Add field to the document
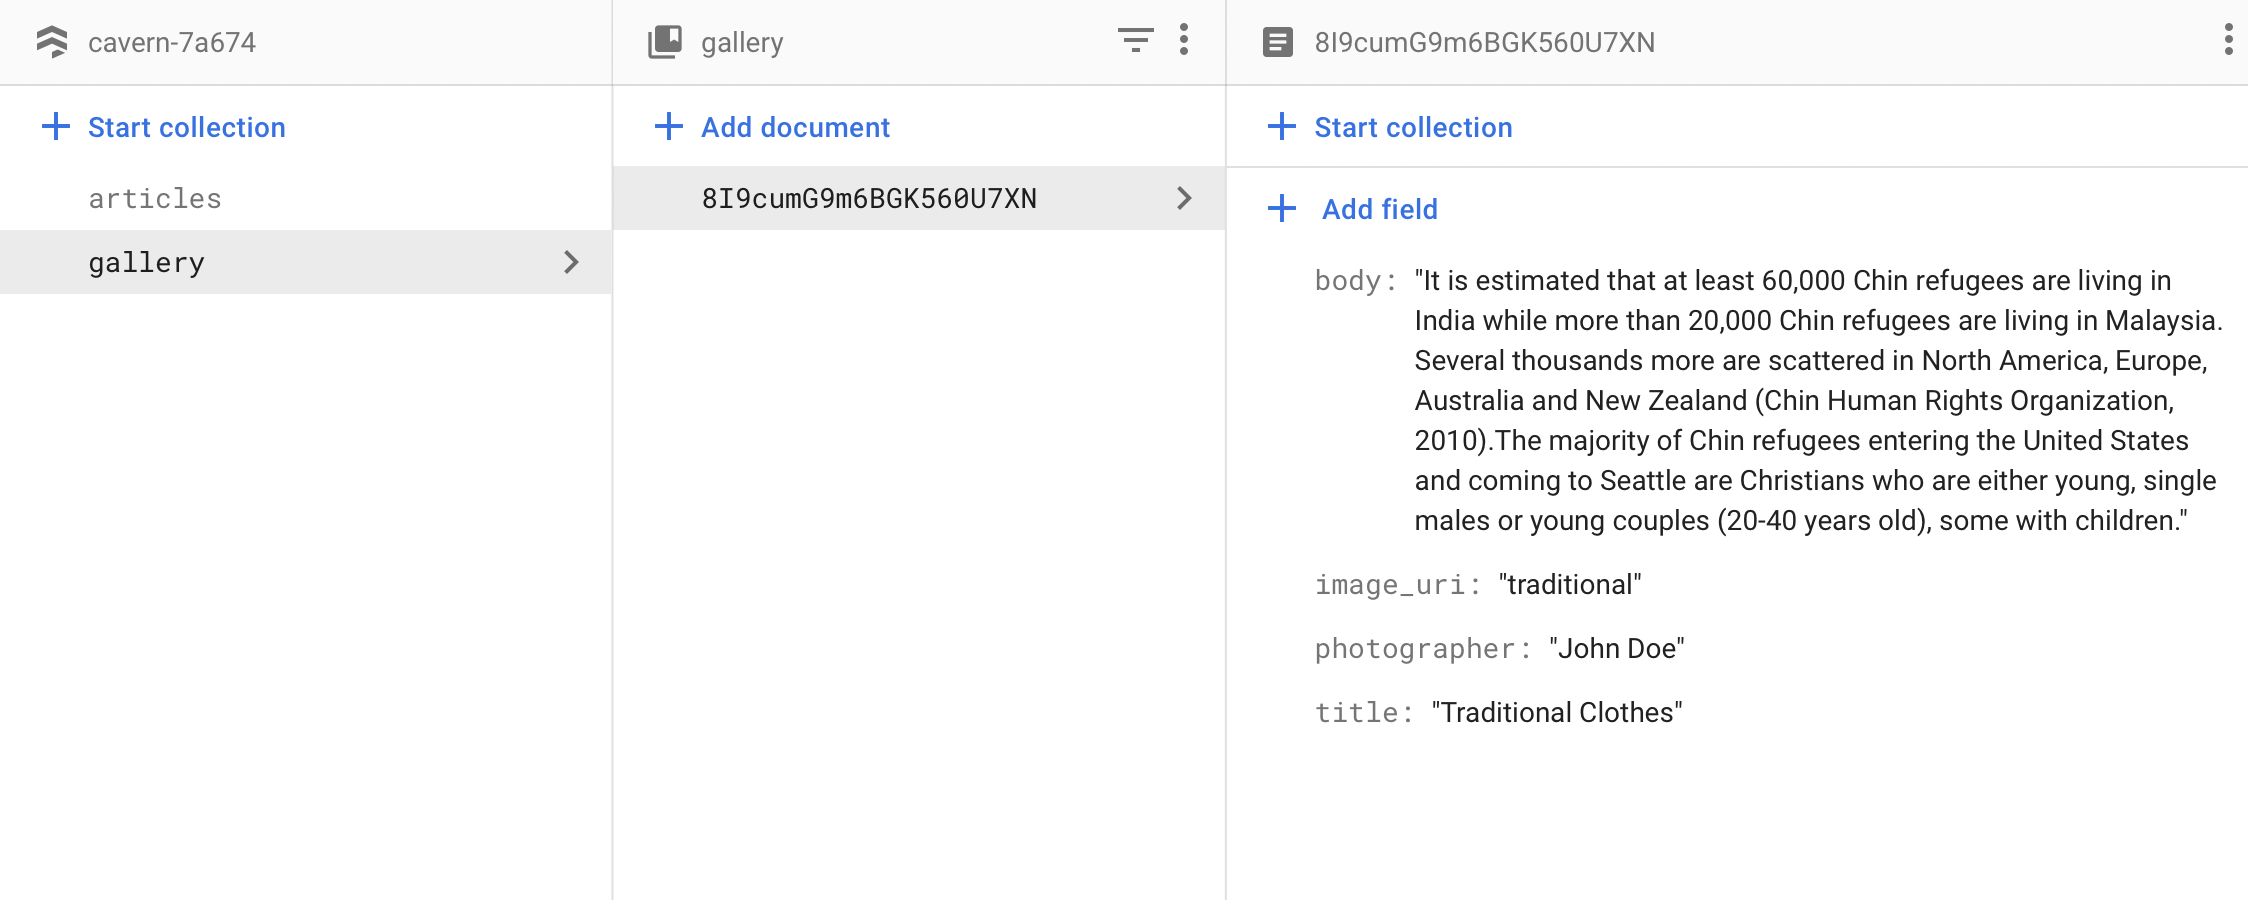The image size is (2248, 900). 1352,209
